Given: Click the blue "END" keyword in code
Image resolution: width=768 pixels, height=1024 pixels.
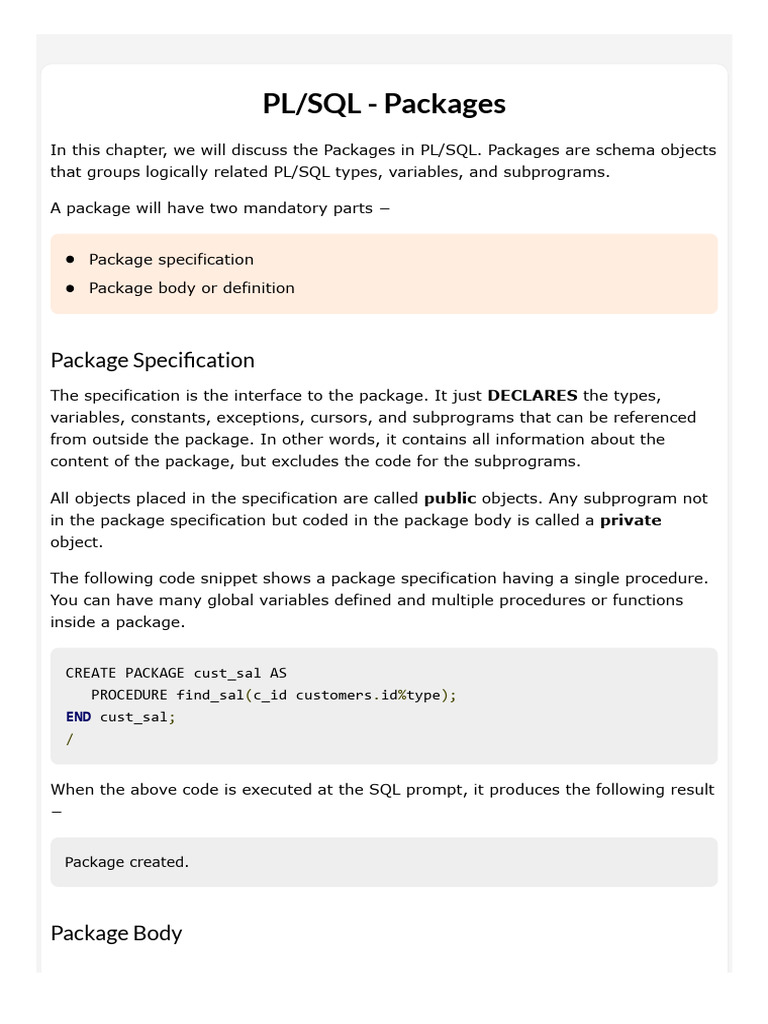Looking at the screenshot, I should click(x=78, y=717).
